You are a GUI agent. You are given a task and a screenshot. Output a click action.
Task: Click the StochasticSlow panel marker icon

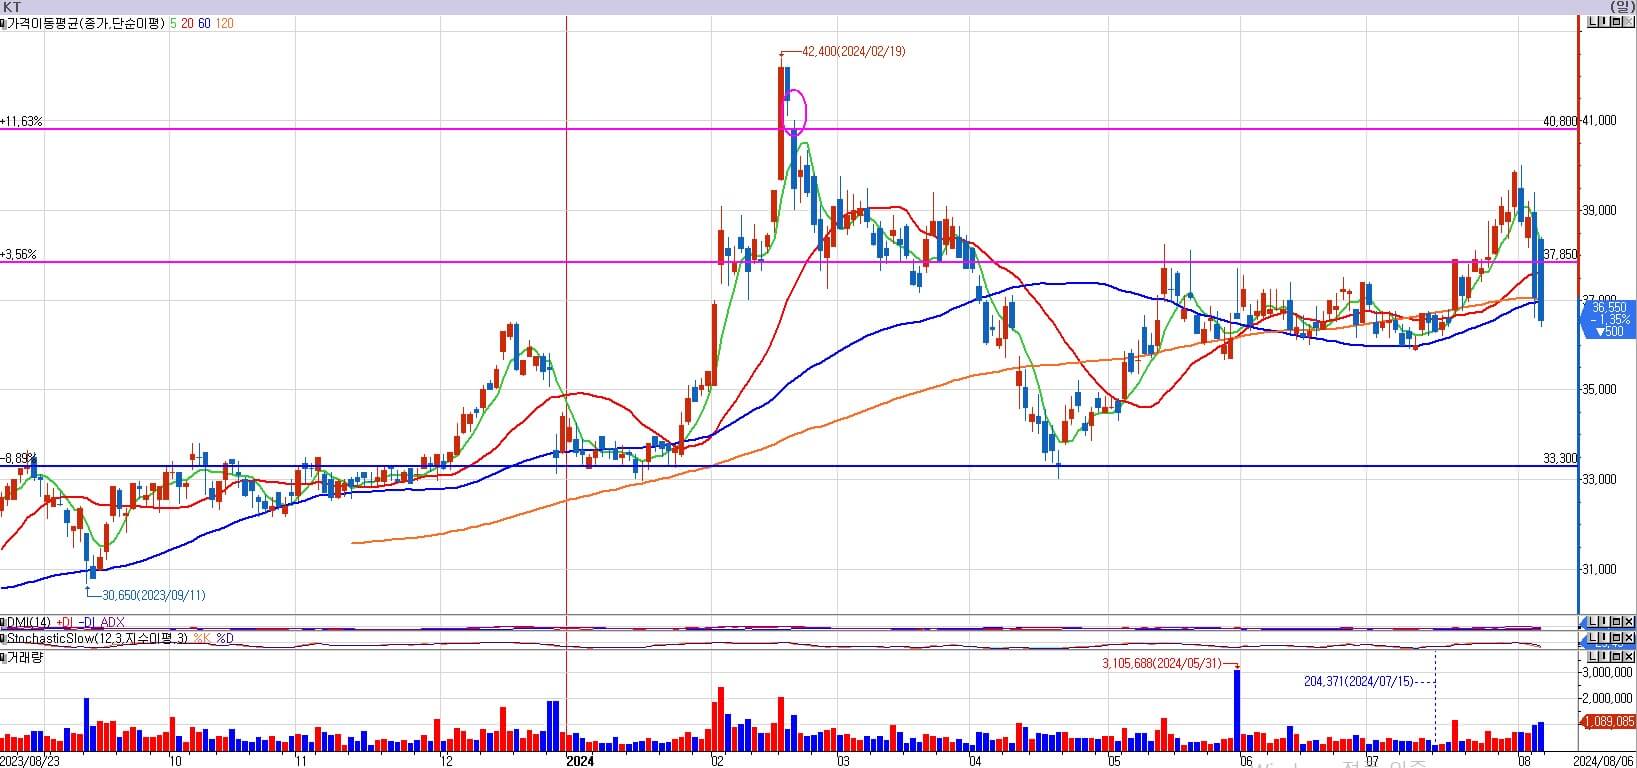[x=3, y=638]
